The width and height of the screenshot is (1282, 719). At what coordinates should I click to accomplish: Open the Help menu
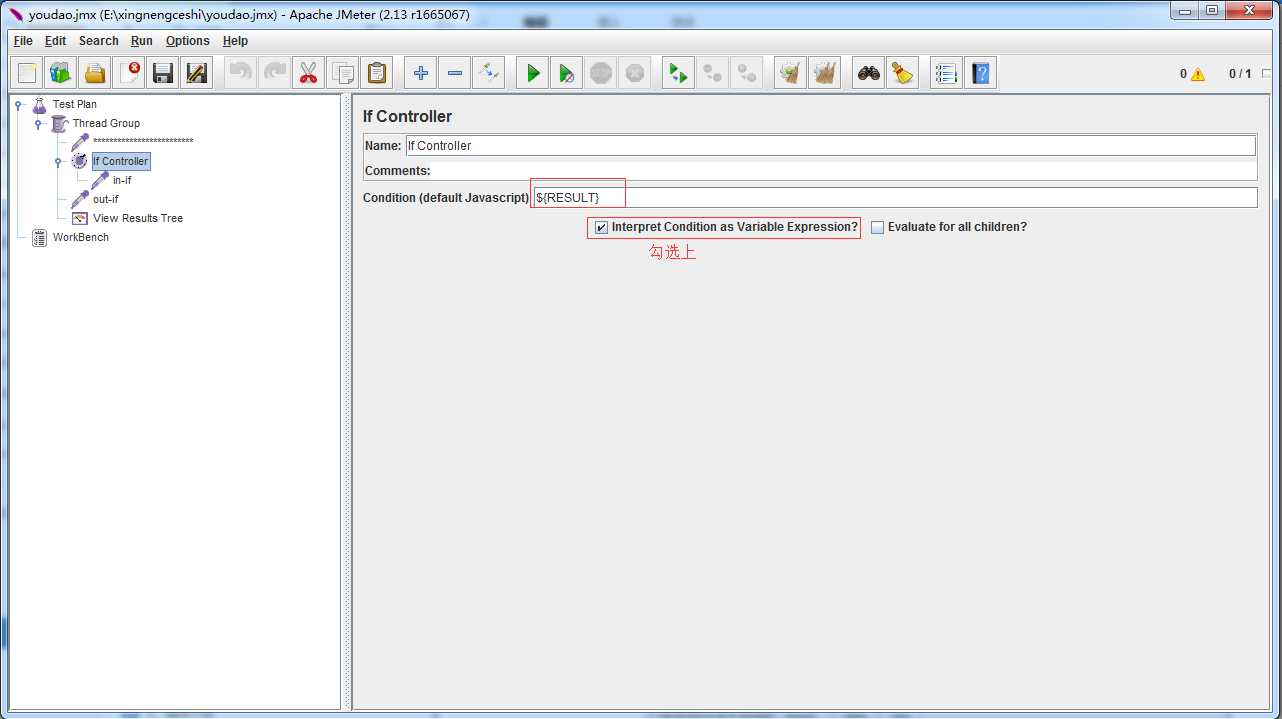pos(235,41)
